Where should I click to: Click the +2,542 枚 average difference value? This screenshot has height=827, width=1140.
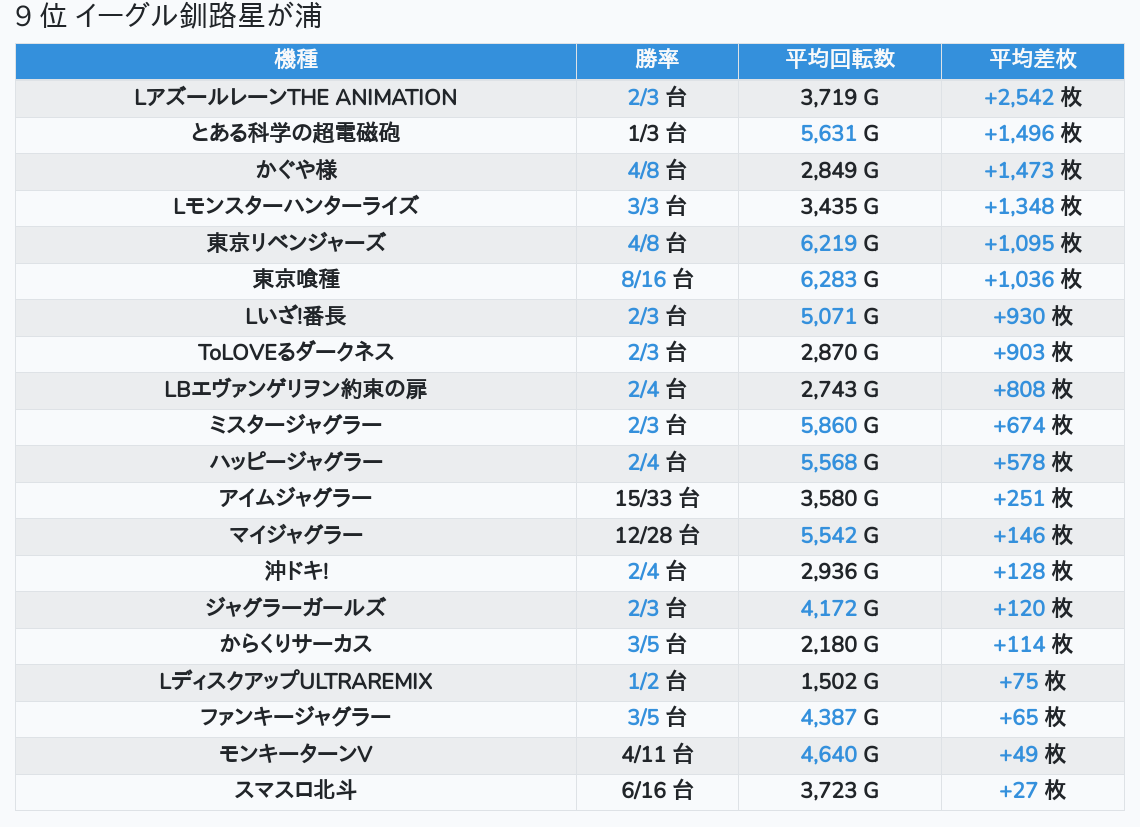coord(1032,98)
